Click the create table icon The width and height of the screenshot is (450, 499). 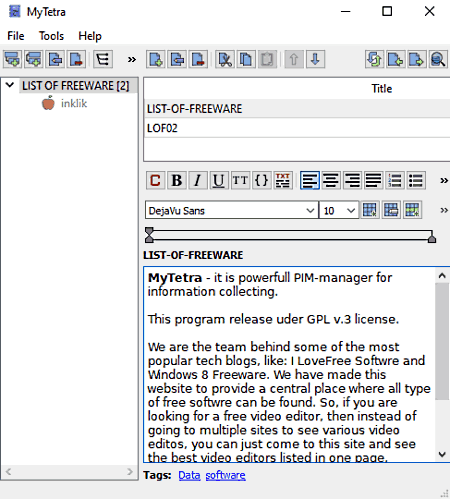coord(370,210)
